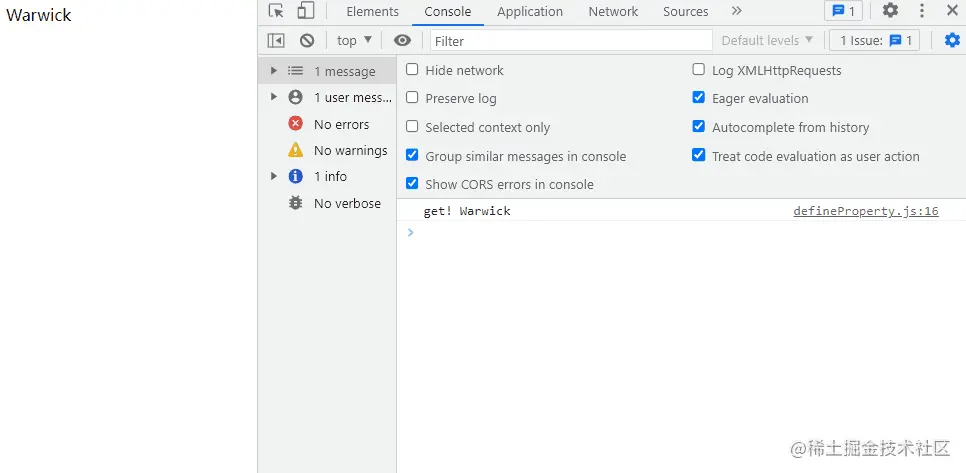This screenshot has width=966, height=473.
Task: Disable Autocomplete from history checkbox
Action: [699, 127]
